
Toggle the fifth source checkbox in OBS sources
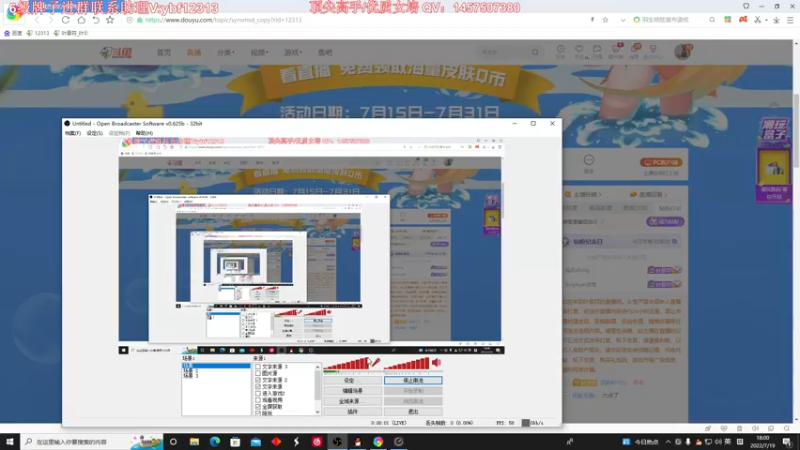point(258,393)
